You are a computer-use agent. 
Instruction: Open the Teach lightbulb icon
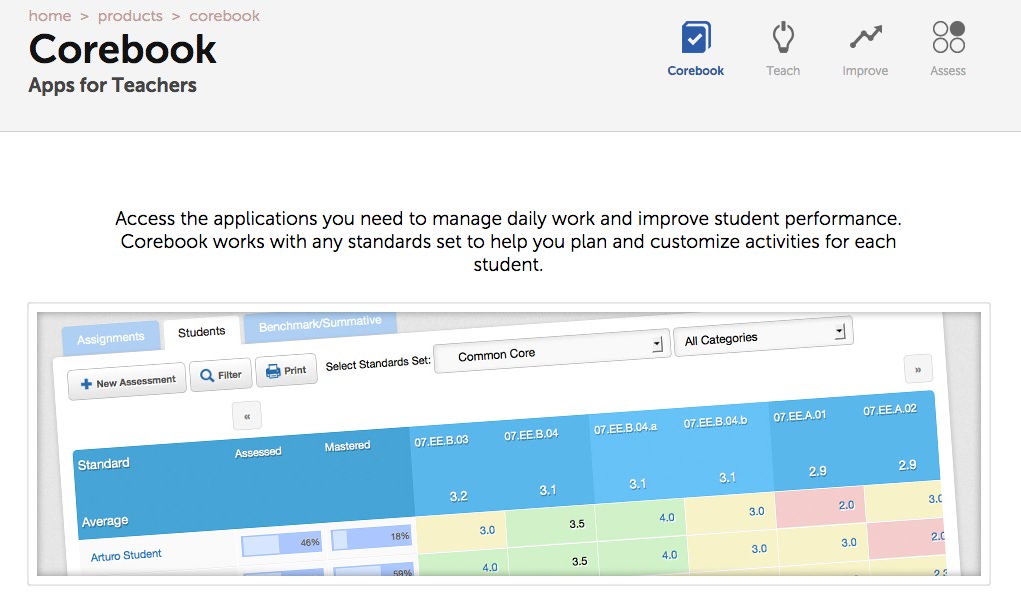coord(783,37)
